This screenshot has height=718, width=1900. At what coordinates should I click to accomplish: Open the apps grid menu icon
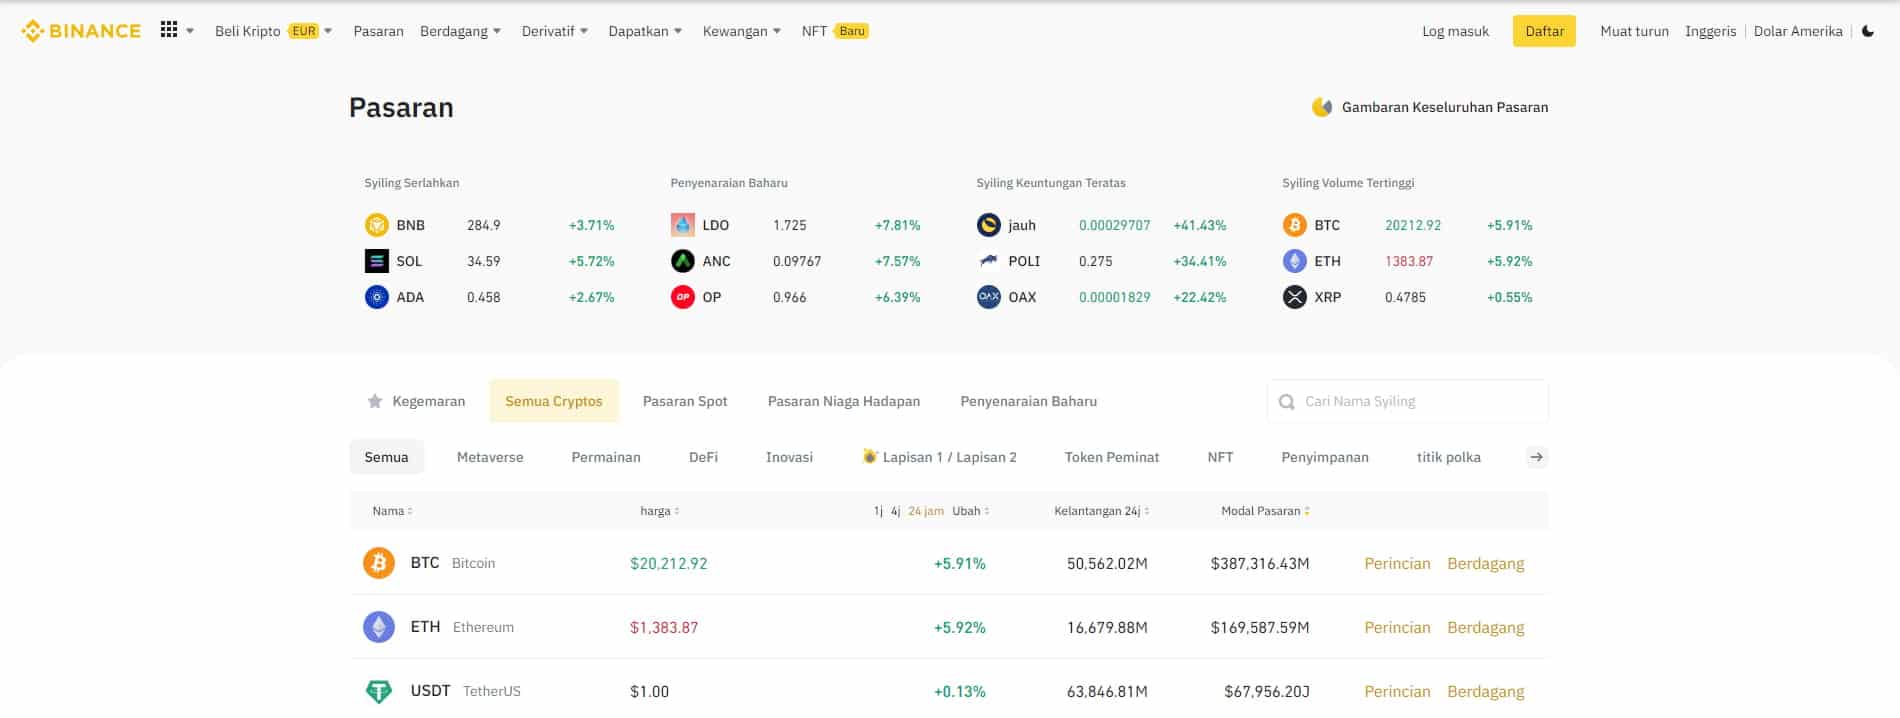point(169,30)
